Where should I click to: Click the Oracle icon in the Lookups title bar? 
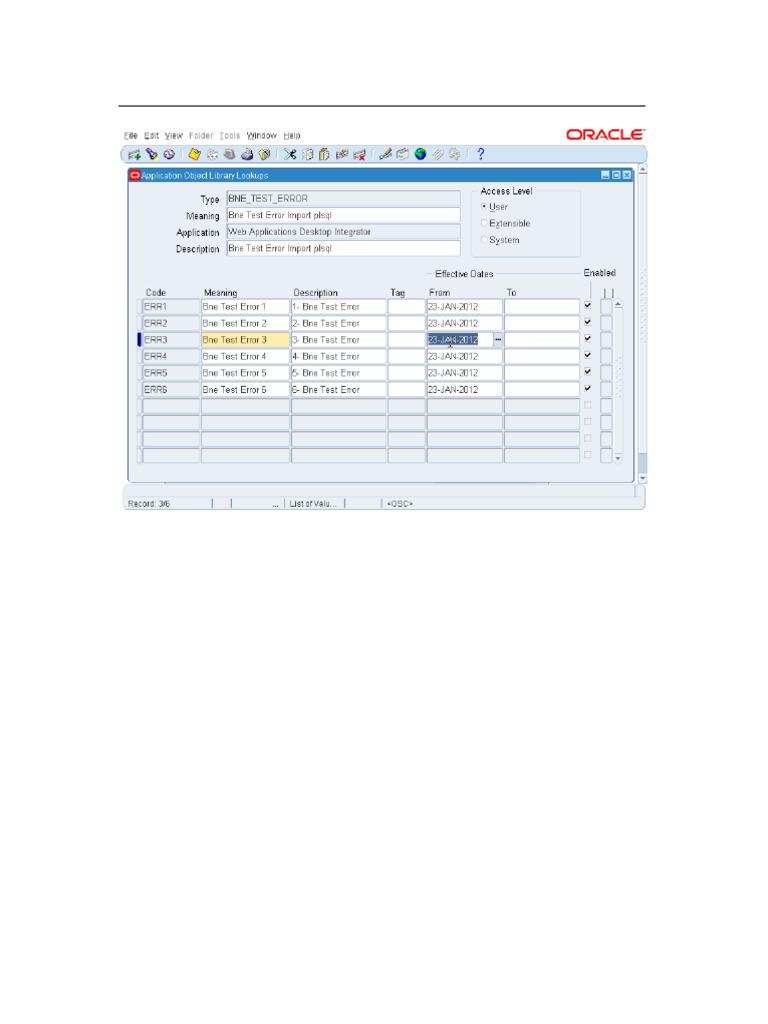[135, 175]
